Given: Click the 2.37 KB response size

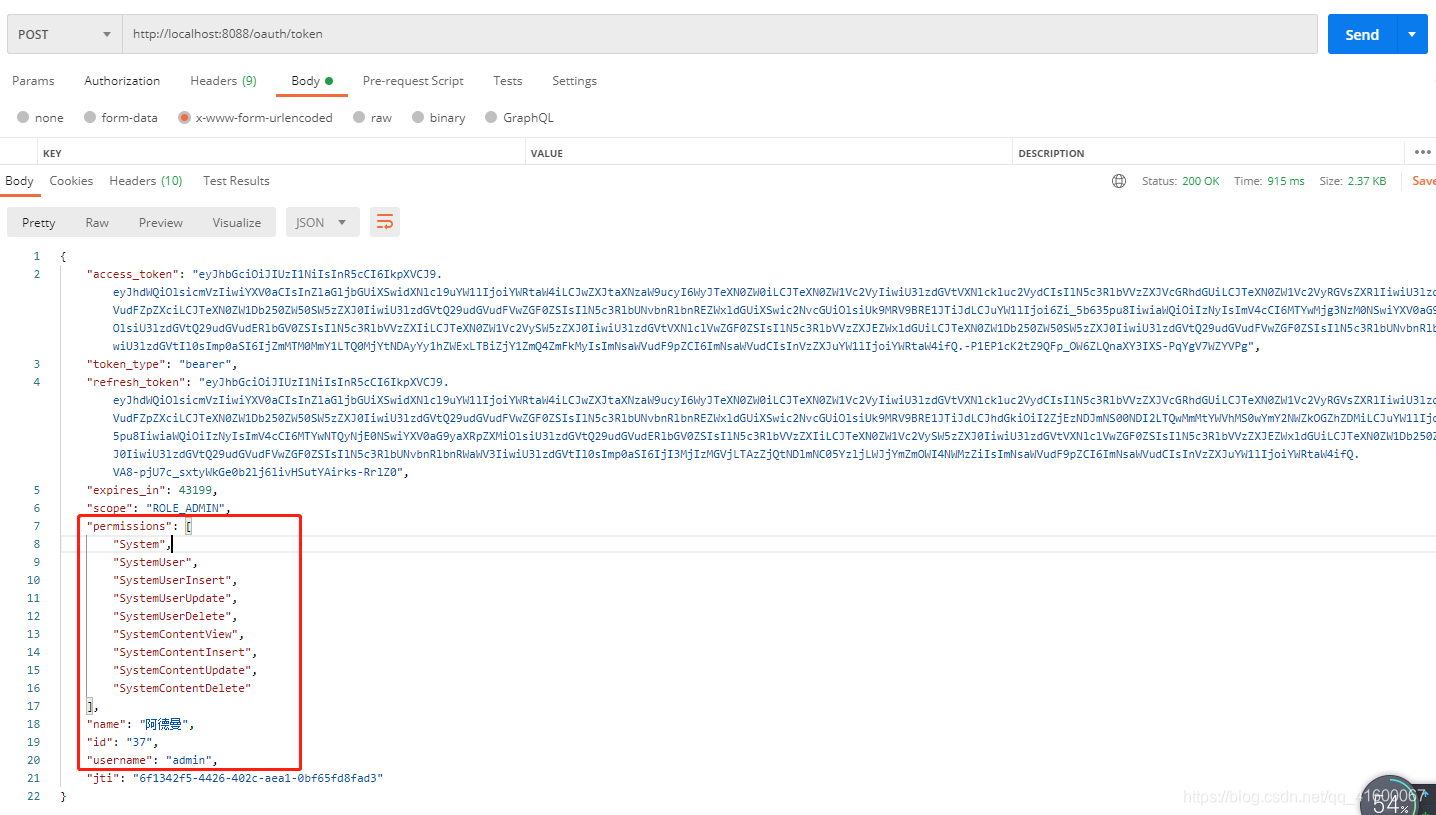Looking at the screenshot, I should (1367, 181).
